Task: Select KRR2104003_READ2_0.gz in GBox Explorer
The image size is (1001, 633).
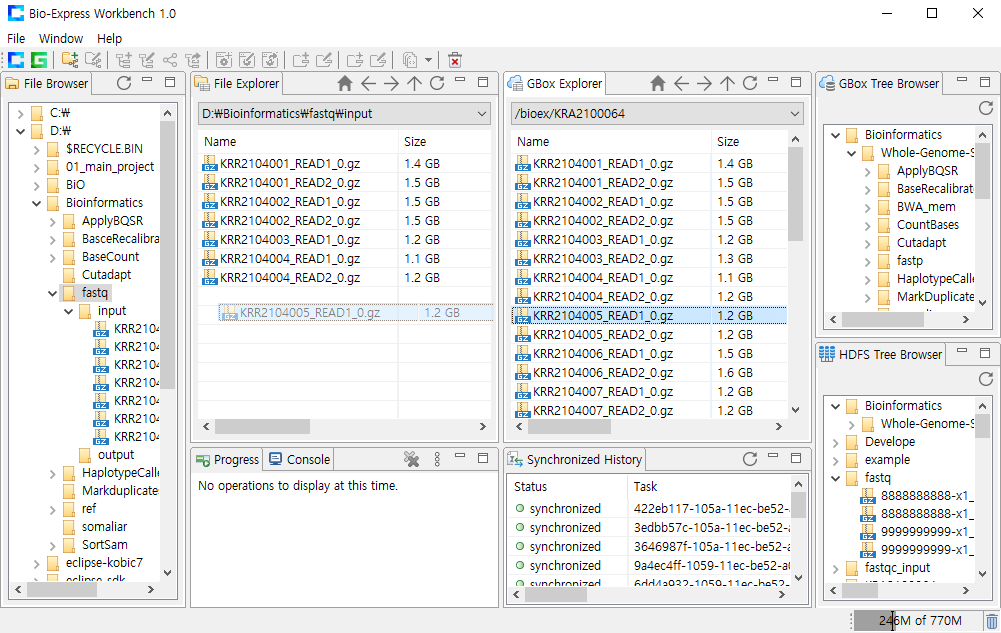Action: (603, 258)
